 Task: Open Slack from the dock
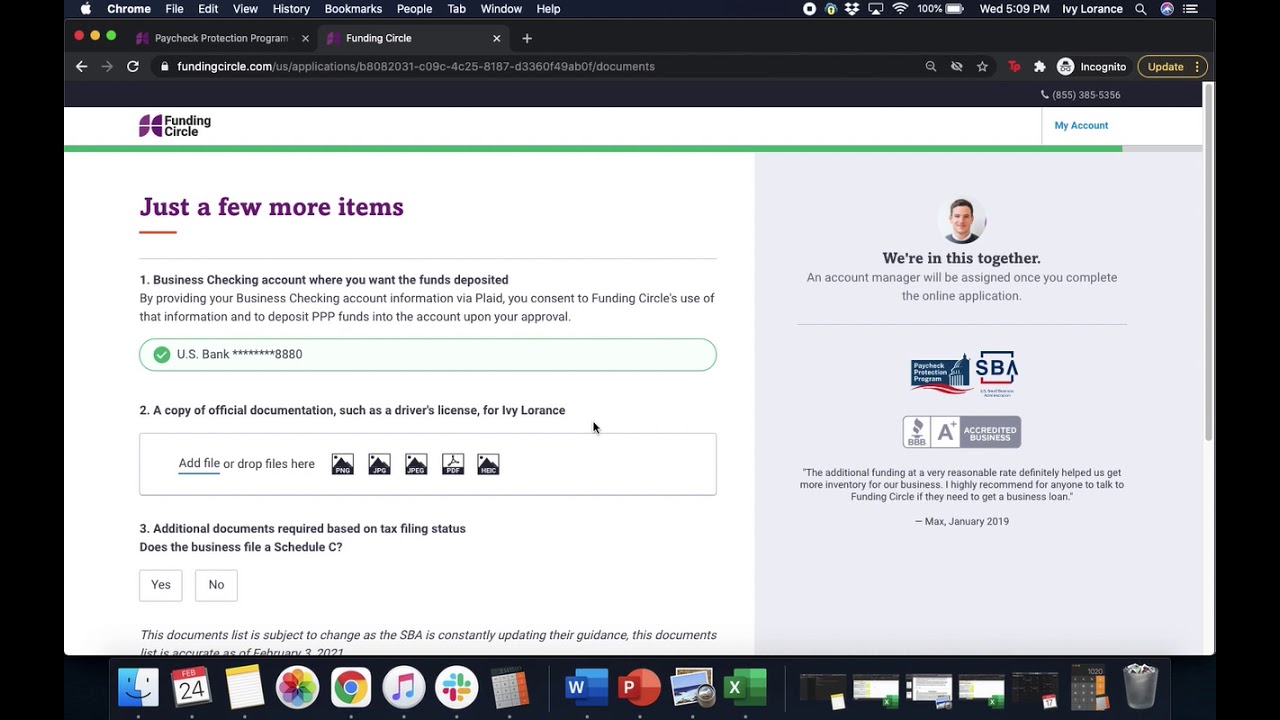click(x=456, y=688)
